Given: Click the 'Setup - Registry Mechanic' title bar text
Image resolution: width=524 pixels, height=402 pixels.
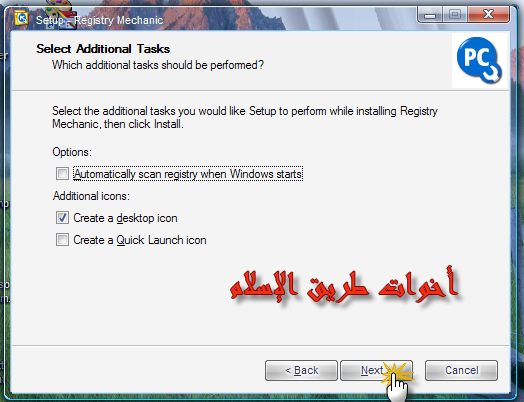Looking at the screenshot, I should [100, 20].
